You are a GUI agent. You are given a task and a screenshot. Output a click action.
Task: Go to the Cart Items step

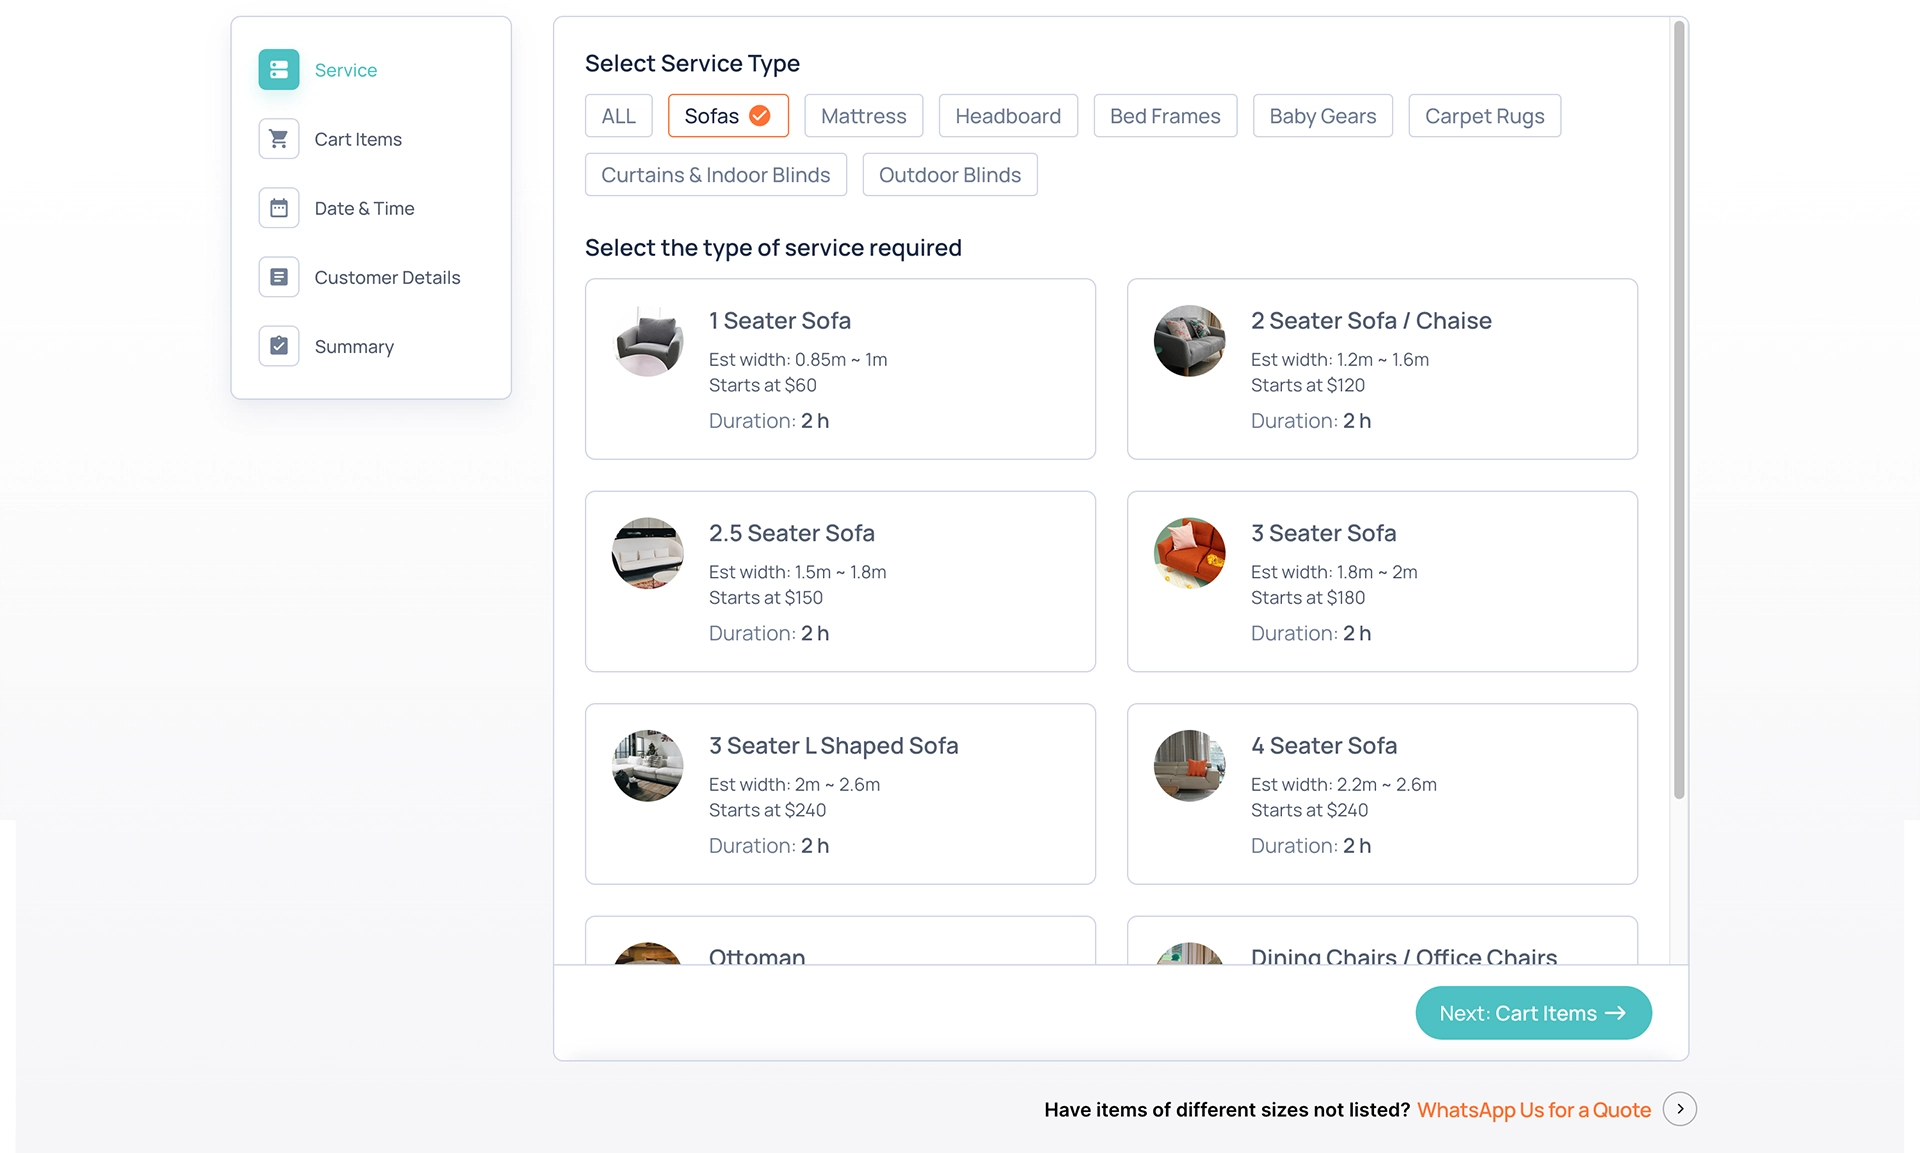tap(358, 139)
